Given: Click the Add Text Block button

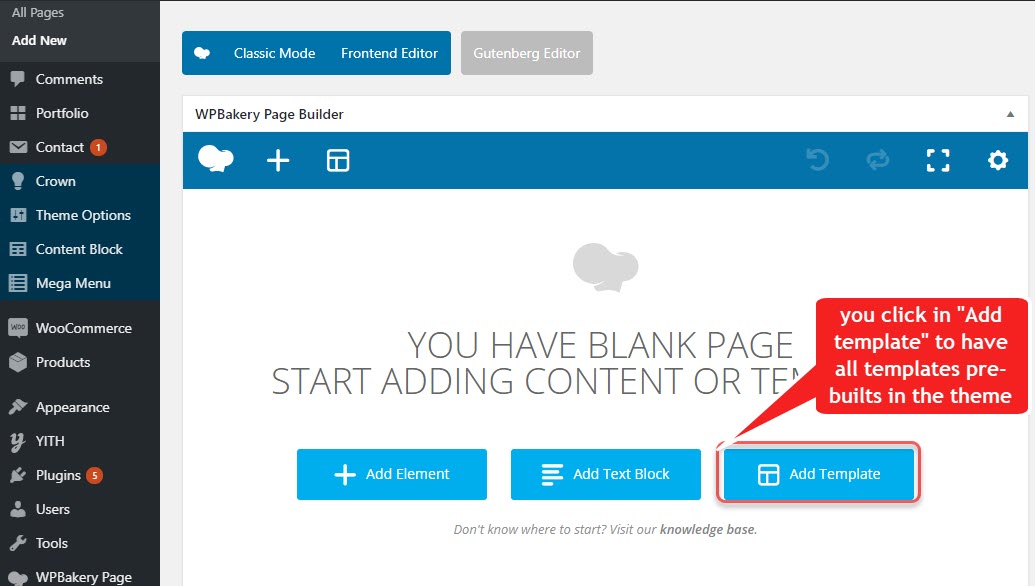Looking at the screenshot, I should click(605, 474).
